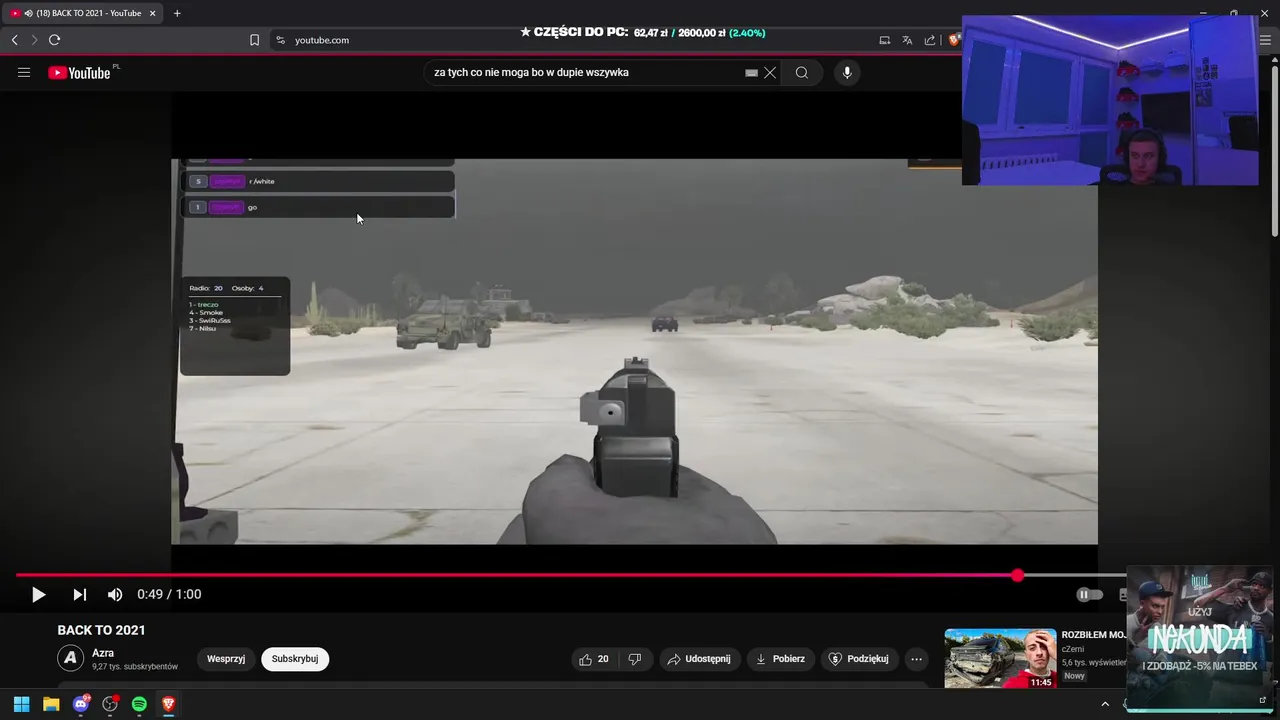Viewport: 1280px width, 720px height.
Task: Bookmark this page
Action: tap(254, 40)
